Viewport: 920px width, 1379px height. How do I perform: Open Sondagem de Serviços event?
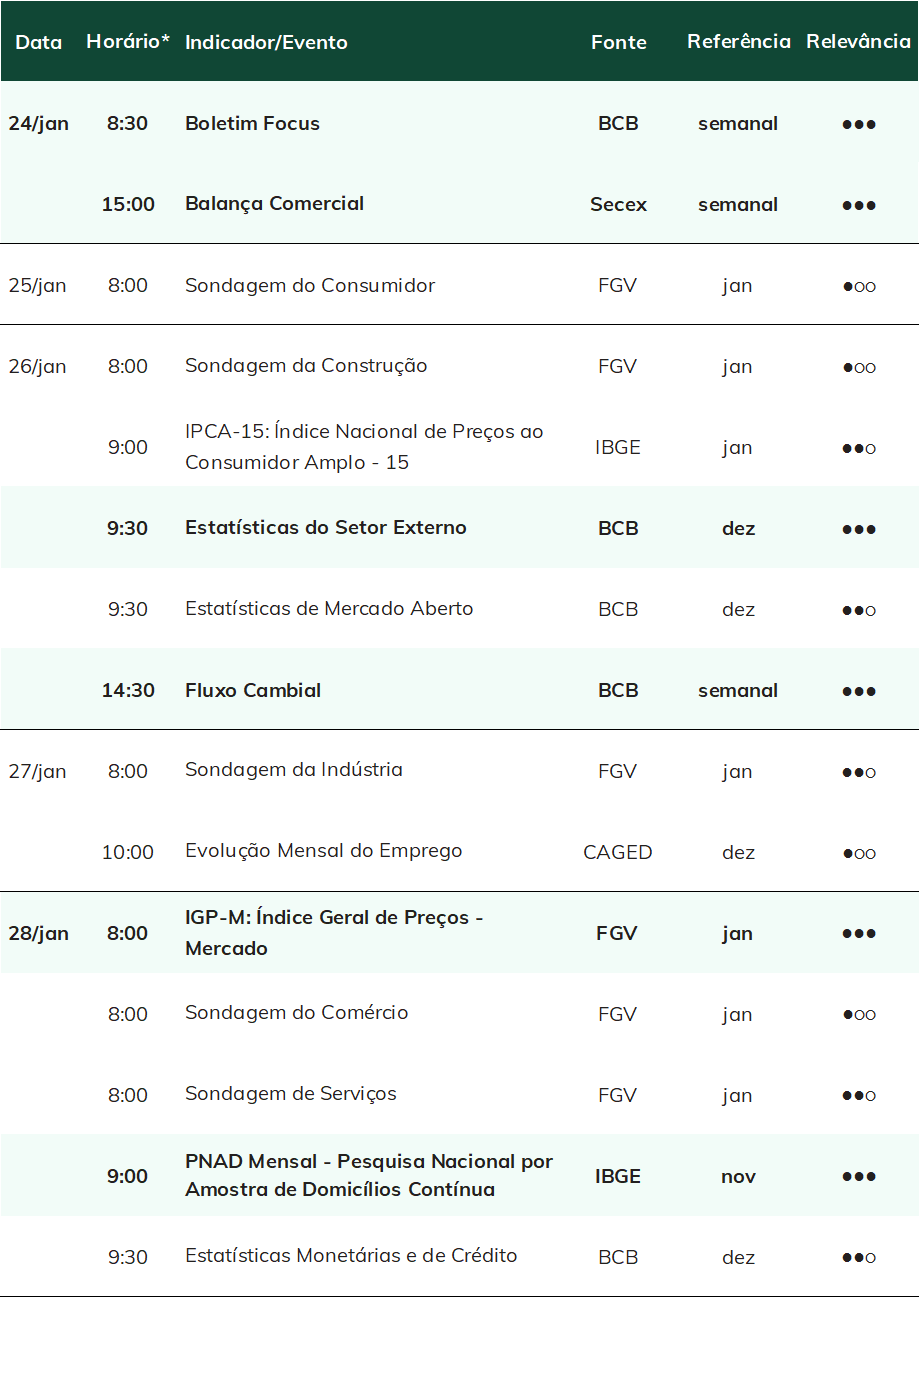pos(291,1093)
